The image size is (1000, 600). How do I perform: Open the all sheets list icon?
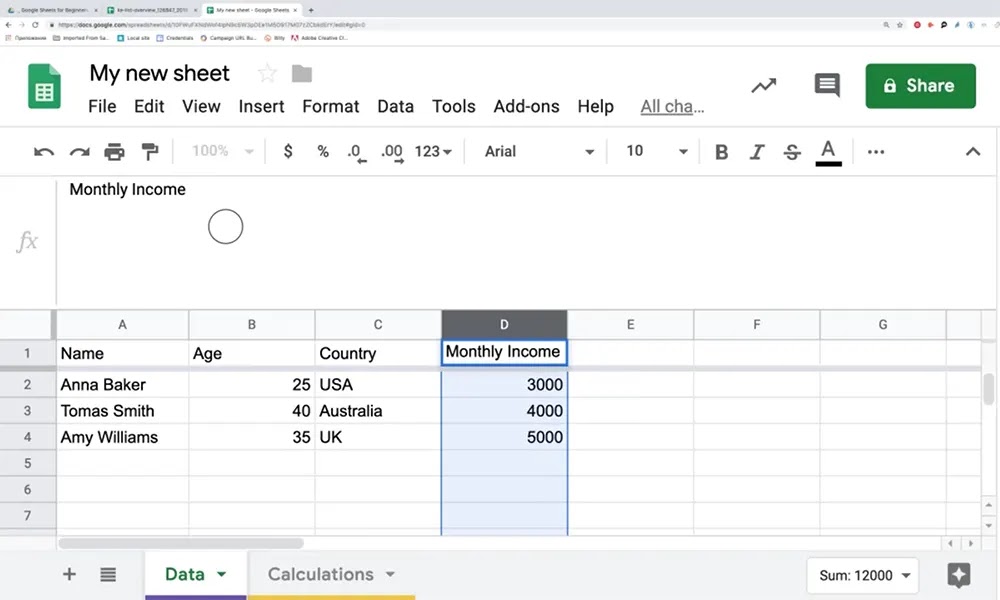108,574
